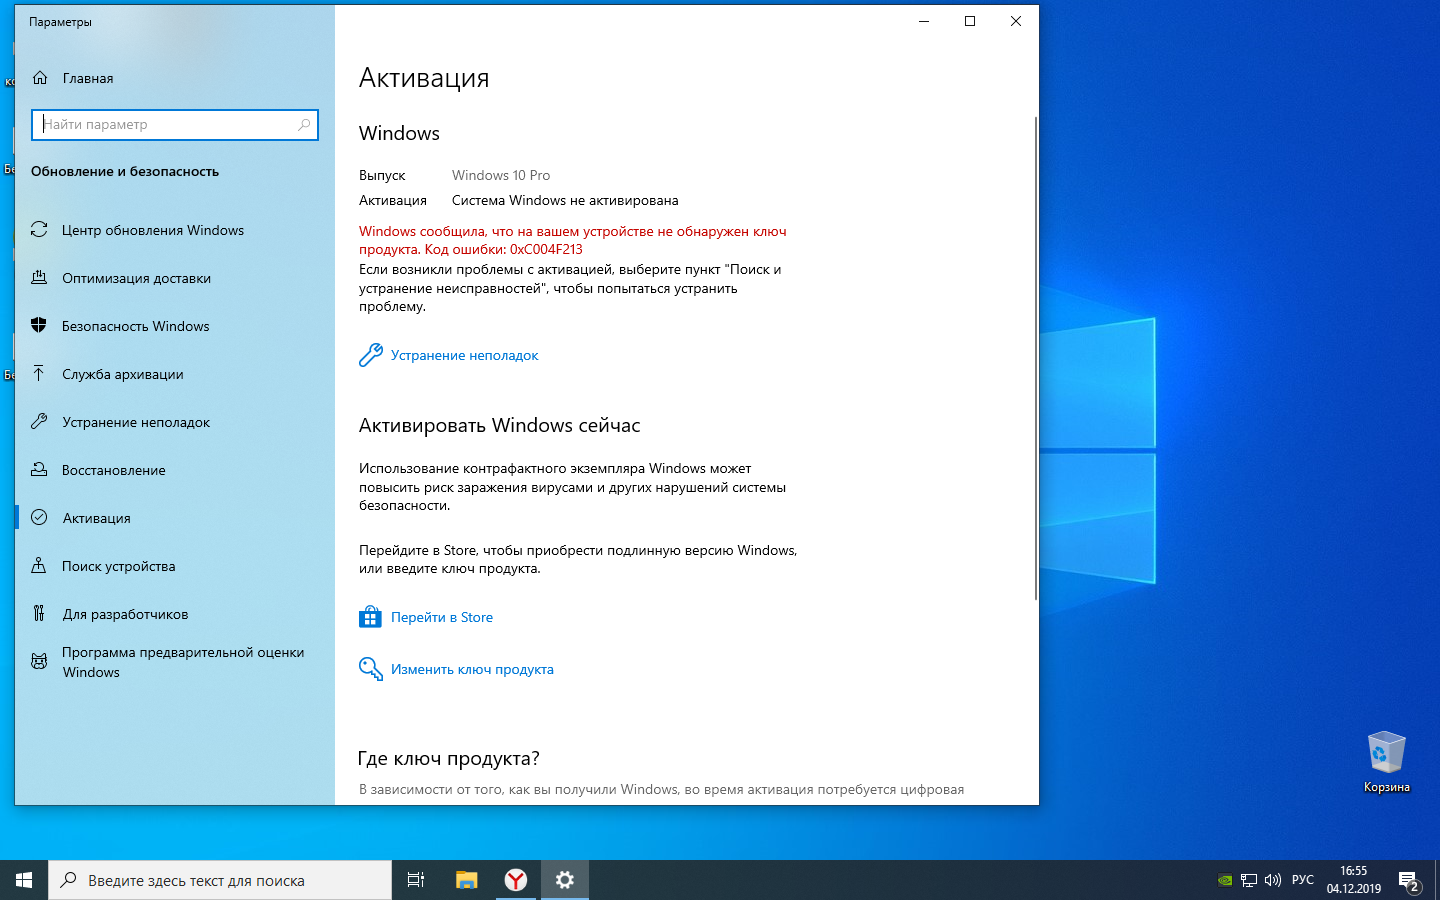Click the Оптимизация доставки icon
Image resolution: width=1440 pixels, height=900 pixels.
(39, 278)
